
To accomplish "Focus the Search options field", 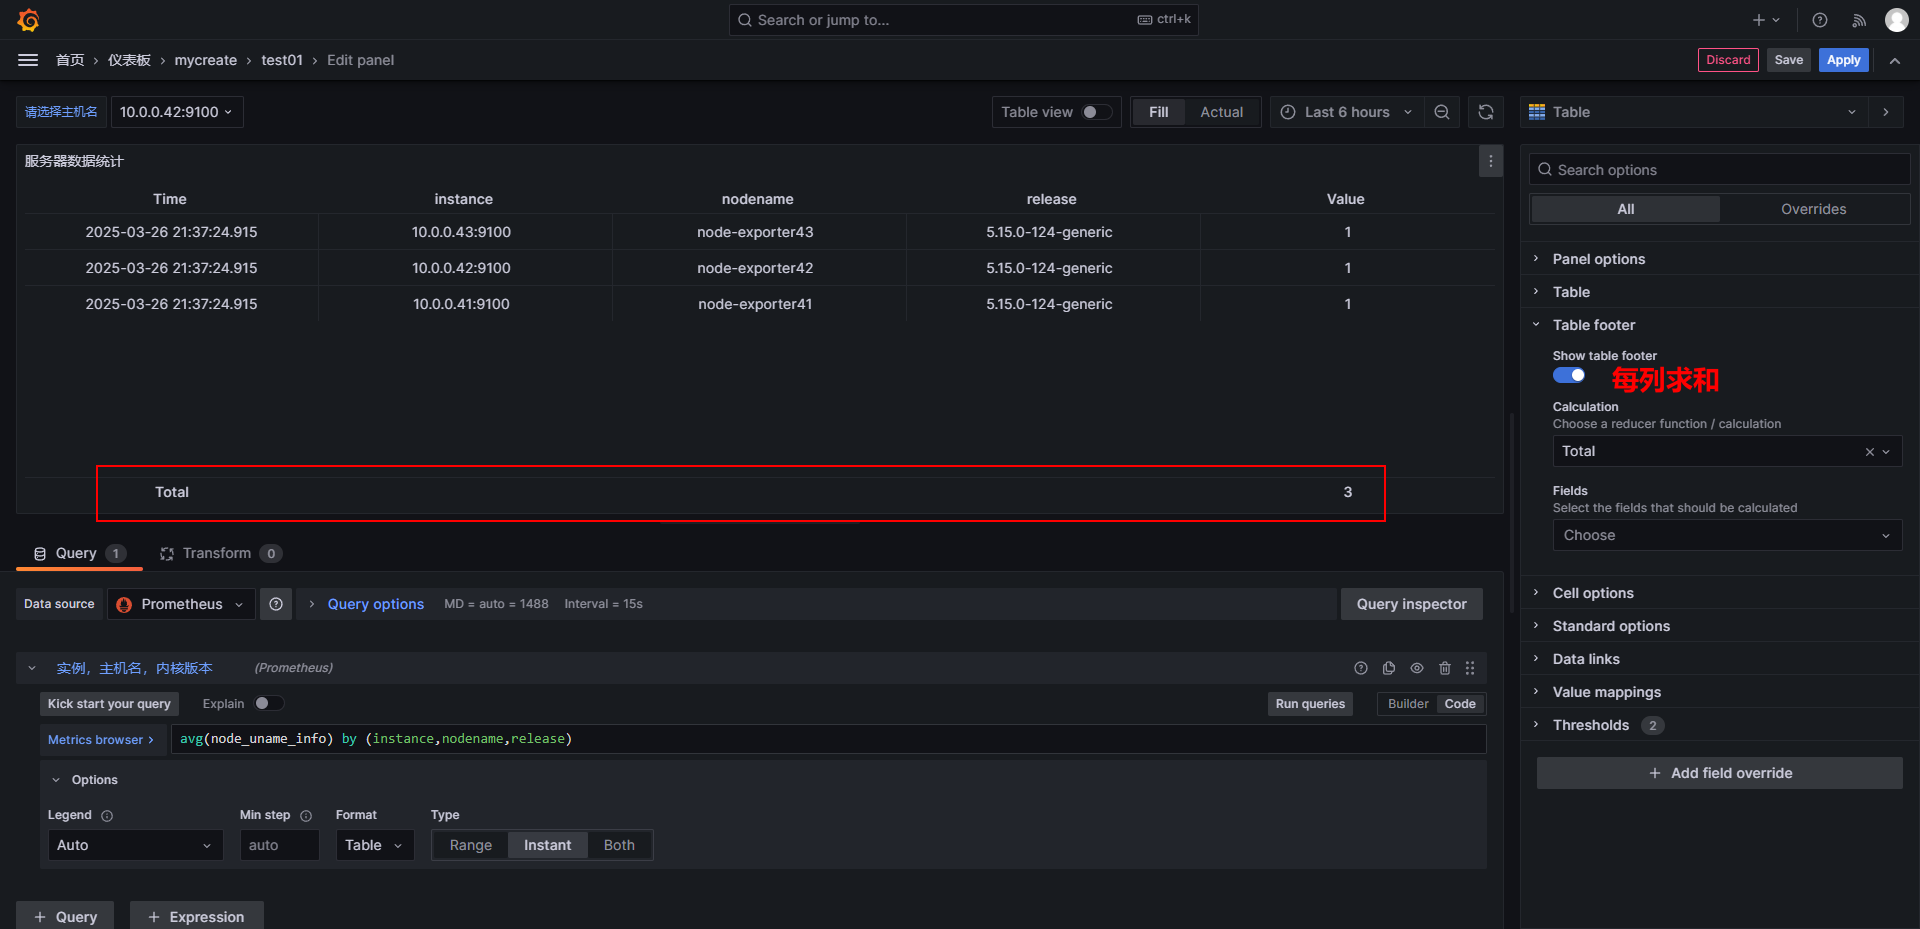I will [1720, 170].
